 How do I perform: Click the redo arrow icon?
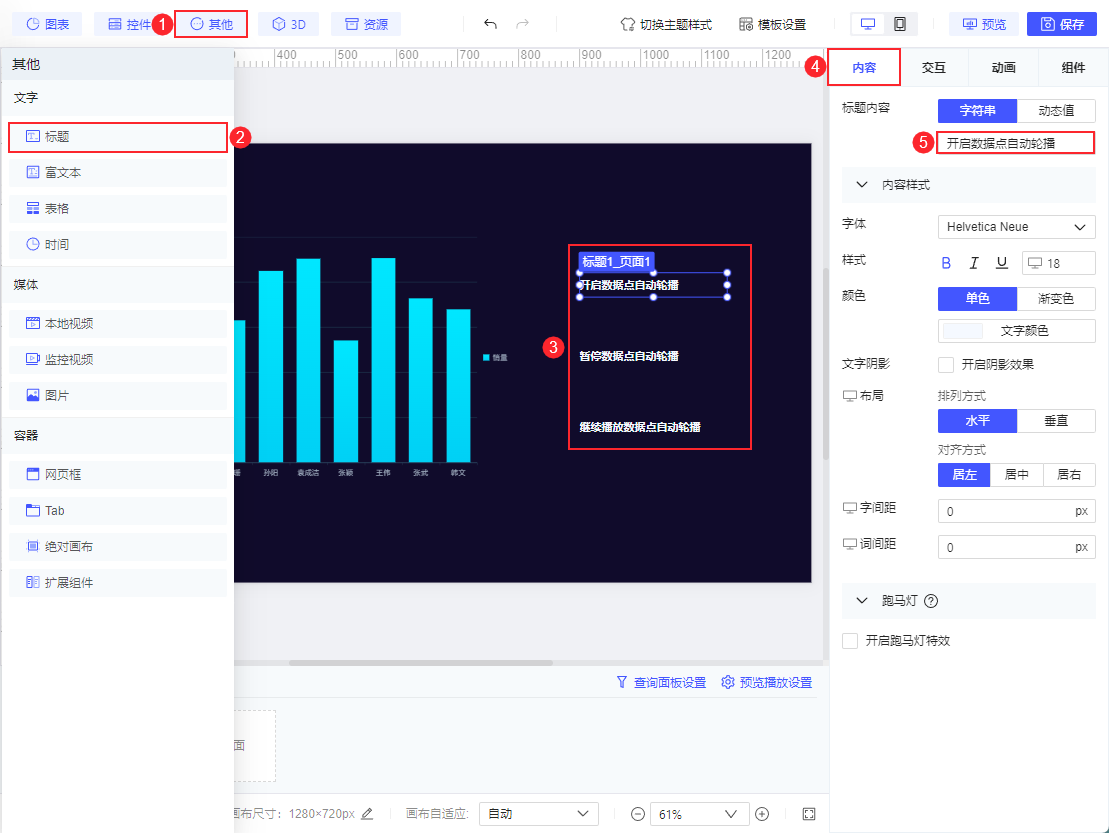[523, 24]
